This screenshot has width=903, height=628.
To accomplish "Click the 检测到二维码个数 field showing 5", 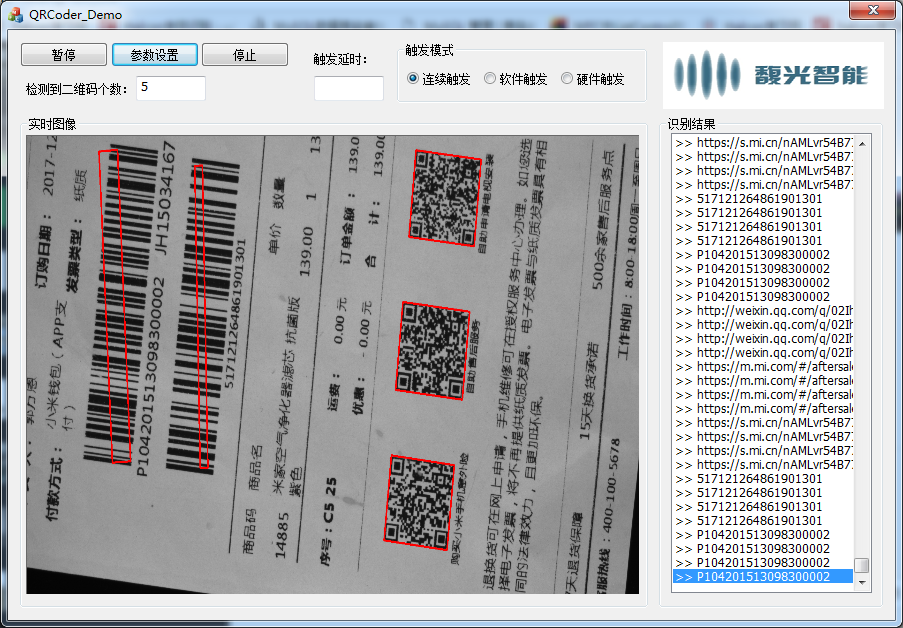I will pos(171,88).
